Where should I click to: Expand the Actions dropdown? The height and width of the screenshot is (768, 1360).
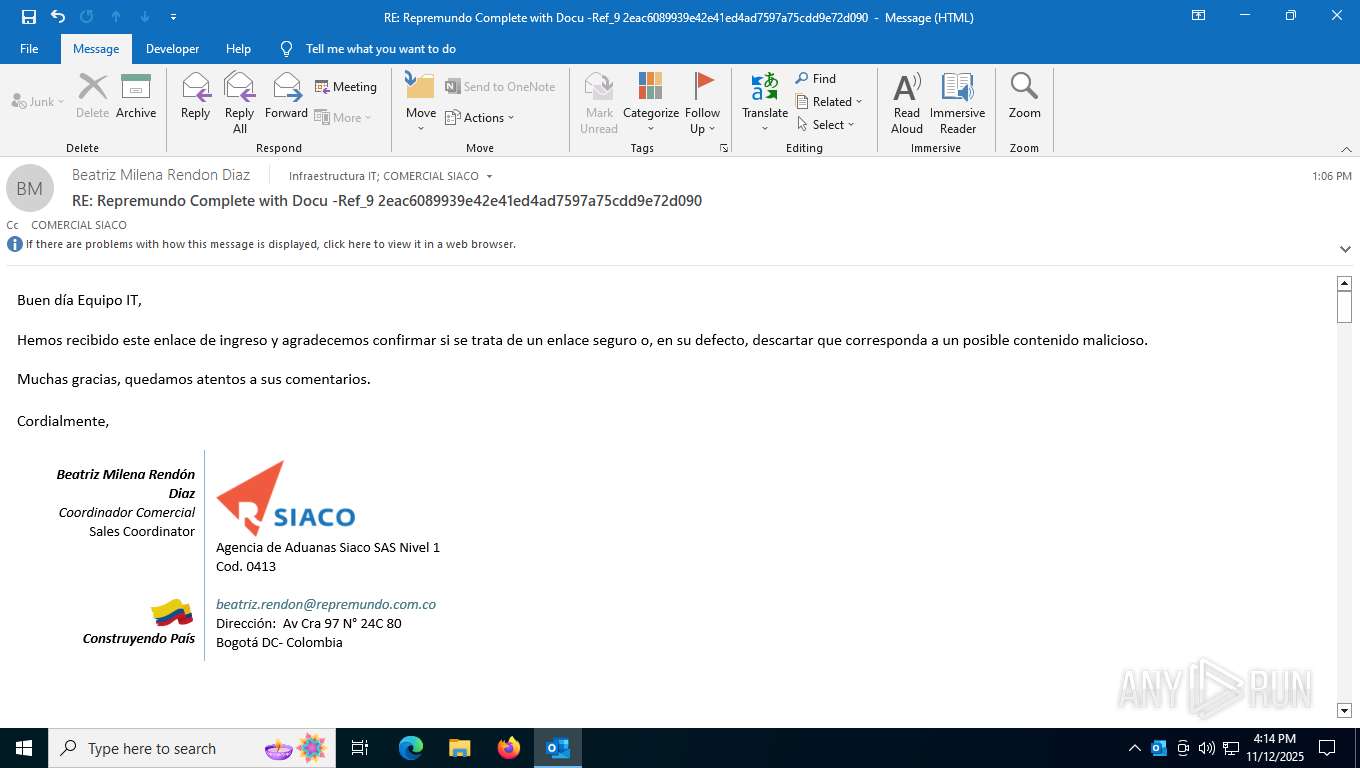(480, 117)
